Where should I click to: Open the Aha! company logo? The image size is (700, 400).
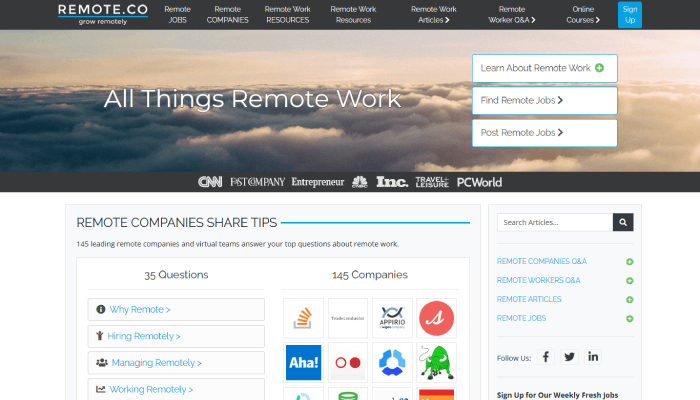pos(303,362)
